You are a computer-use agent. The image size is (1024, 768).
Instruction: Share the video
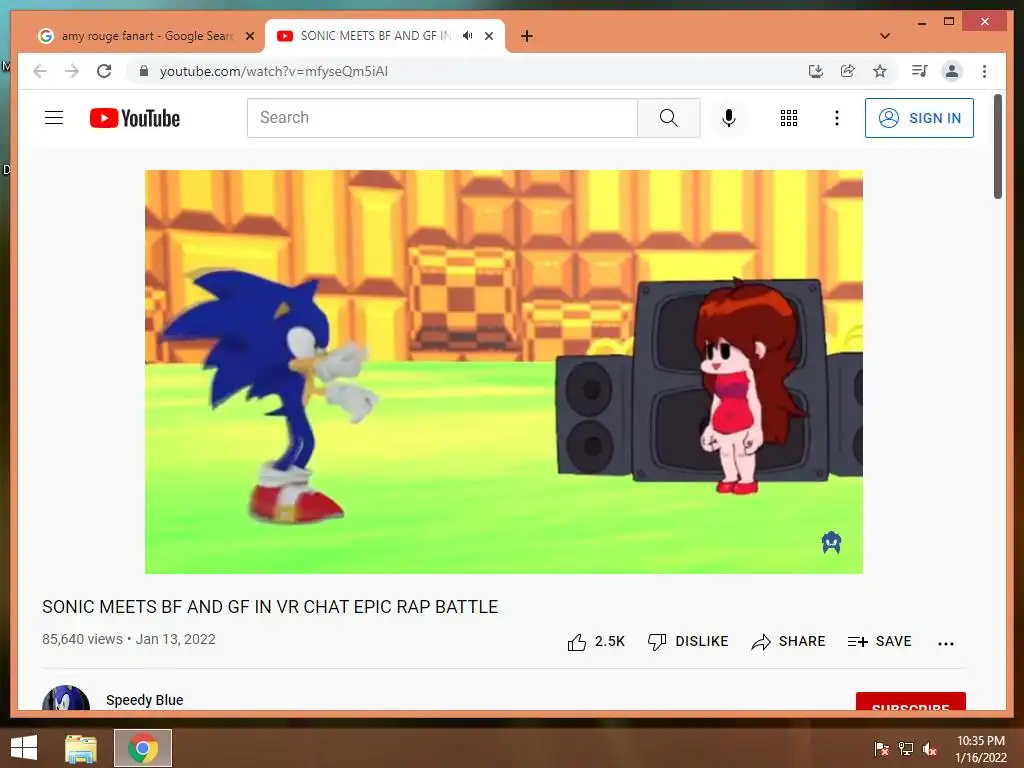[x=788, y=642]
